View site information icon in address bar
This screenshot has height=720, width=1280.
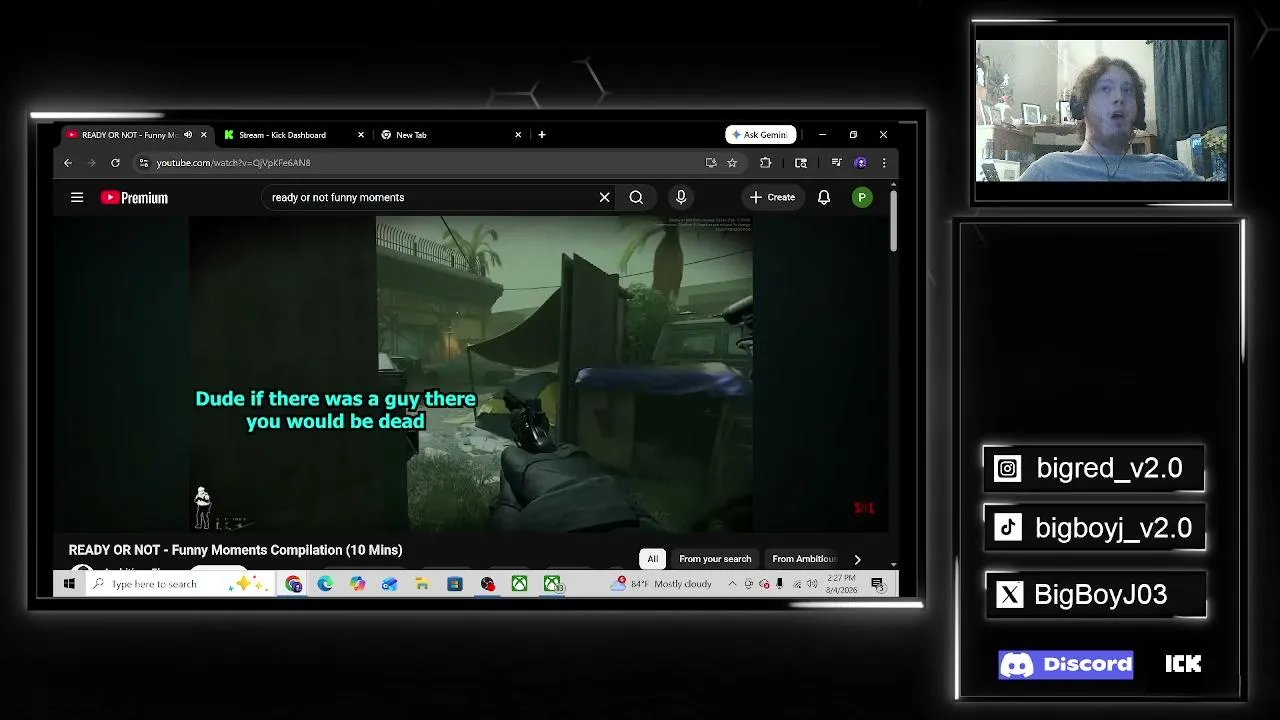[x=144, y=163]
